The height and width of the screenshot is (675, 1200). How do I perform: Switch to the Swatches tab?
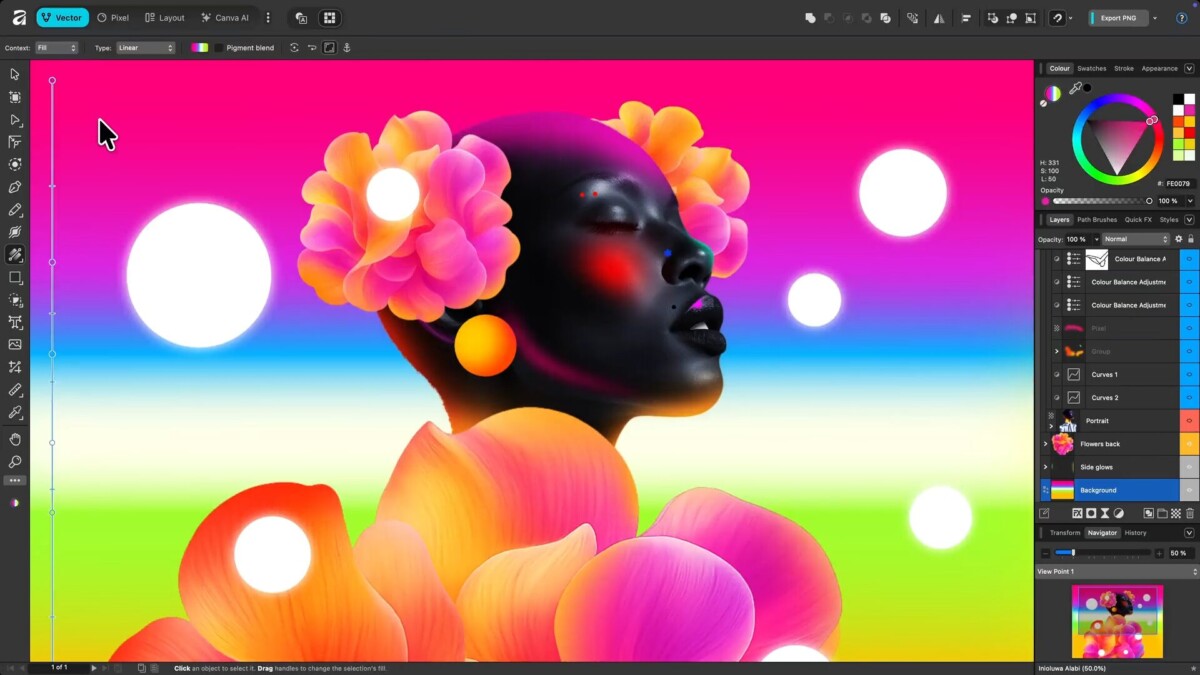1091,68
